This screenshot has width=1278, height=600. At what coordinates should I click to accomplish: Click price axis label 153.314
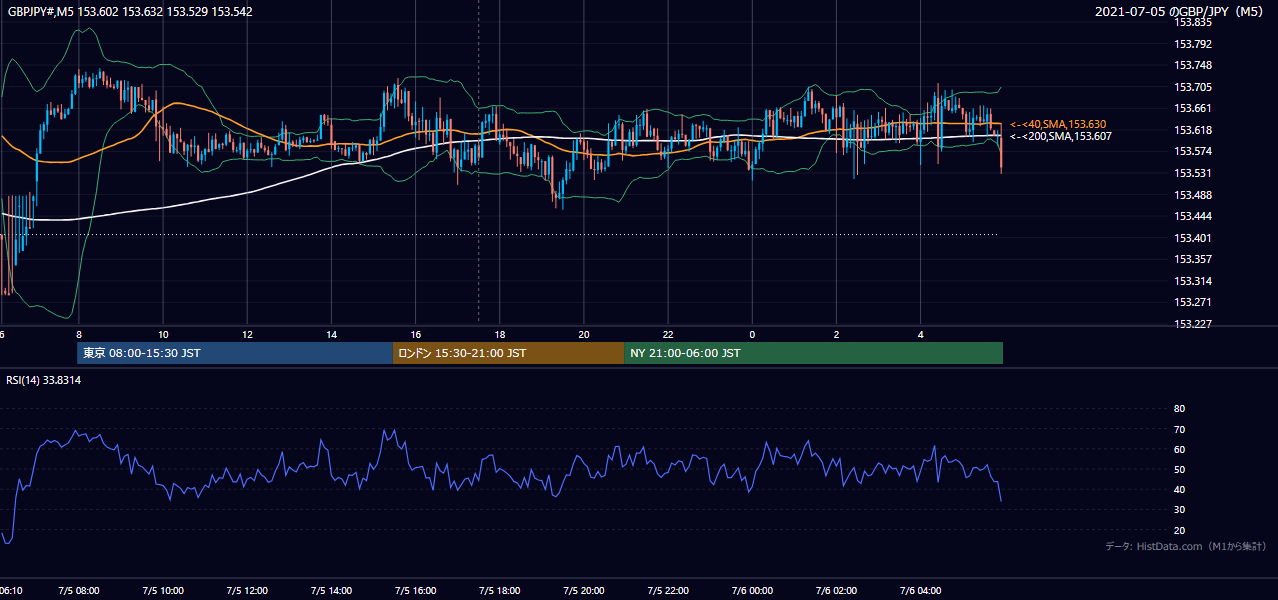point(1193,281)
